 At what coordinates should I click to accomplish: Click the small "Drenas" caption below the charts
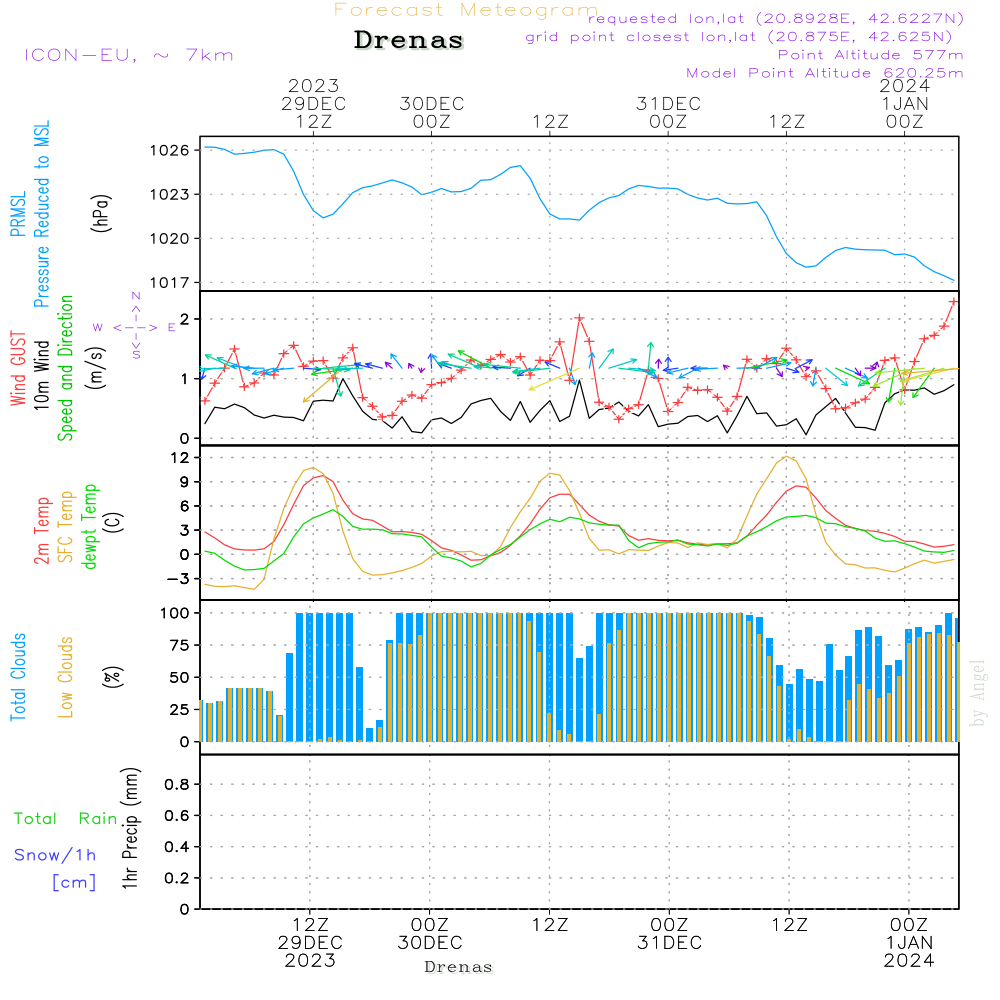pyautogui.click(x=459, y=967)
